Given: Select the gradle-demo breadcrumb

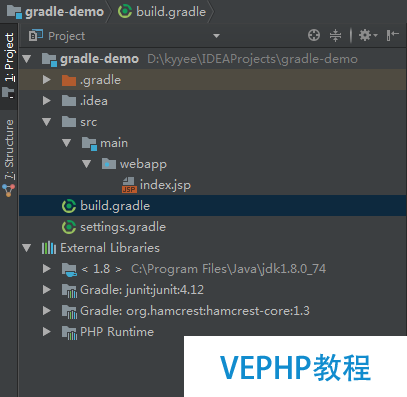Looking at the screenshot, I should pos(55,12).
